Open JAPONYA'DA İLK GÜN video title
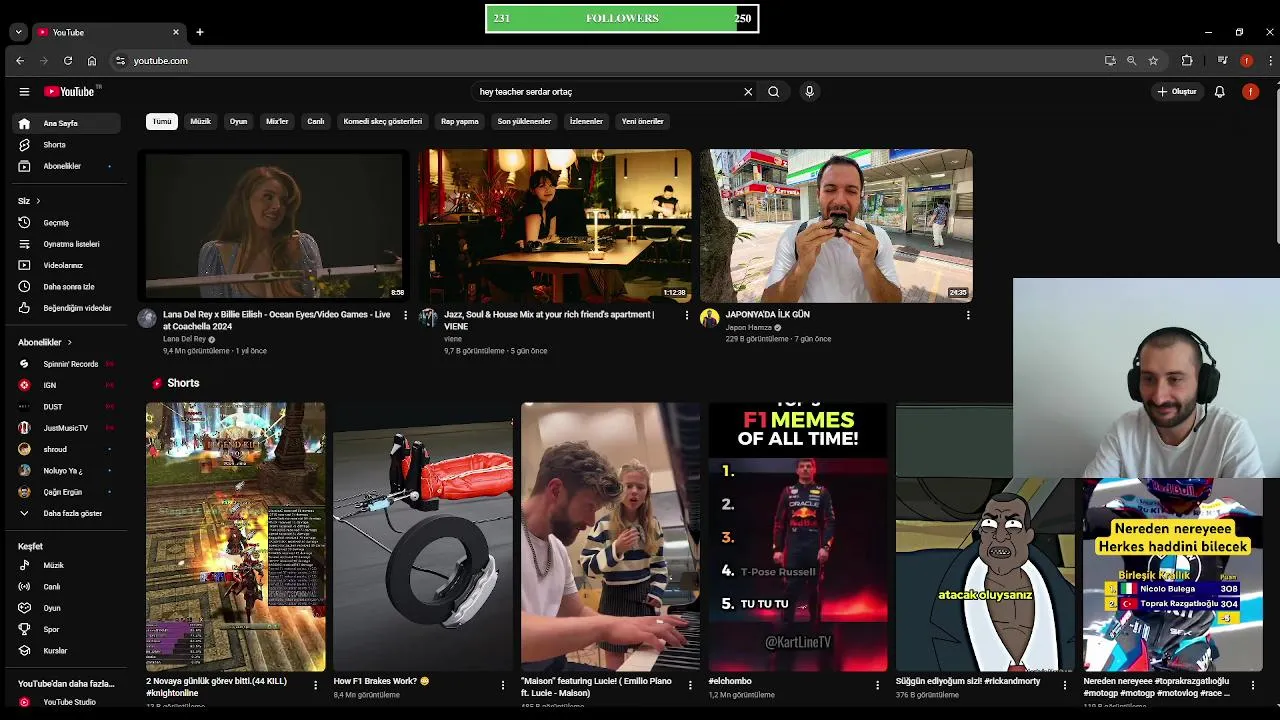The width and height of the screenshot is (1280, 720). [x=767, y=314]
